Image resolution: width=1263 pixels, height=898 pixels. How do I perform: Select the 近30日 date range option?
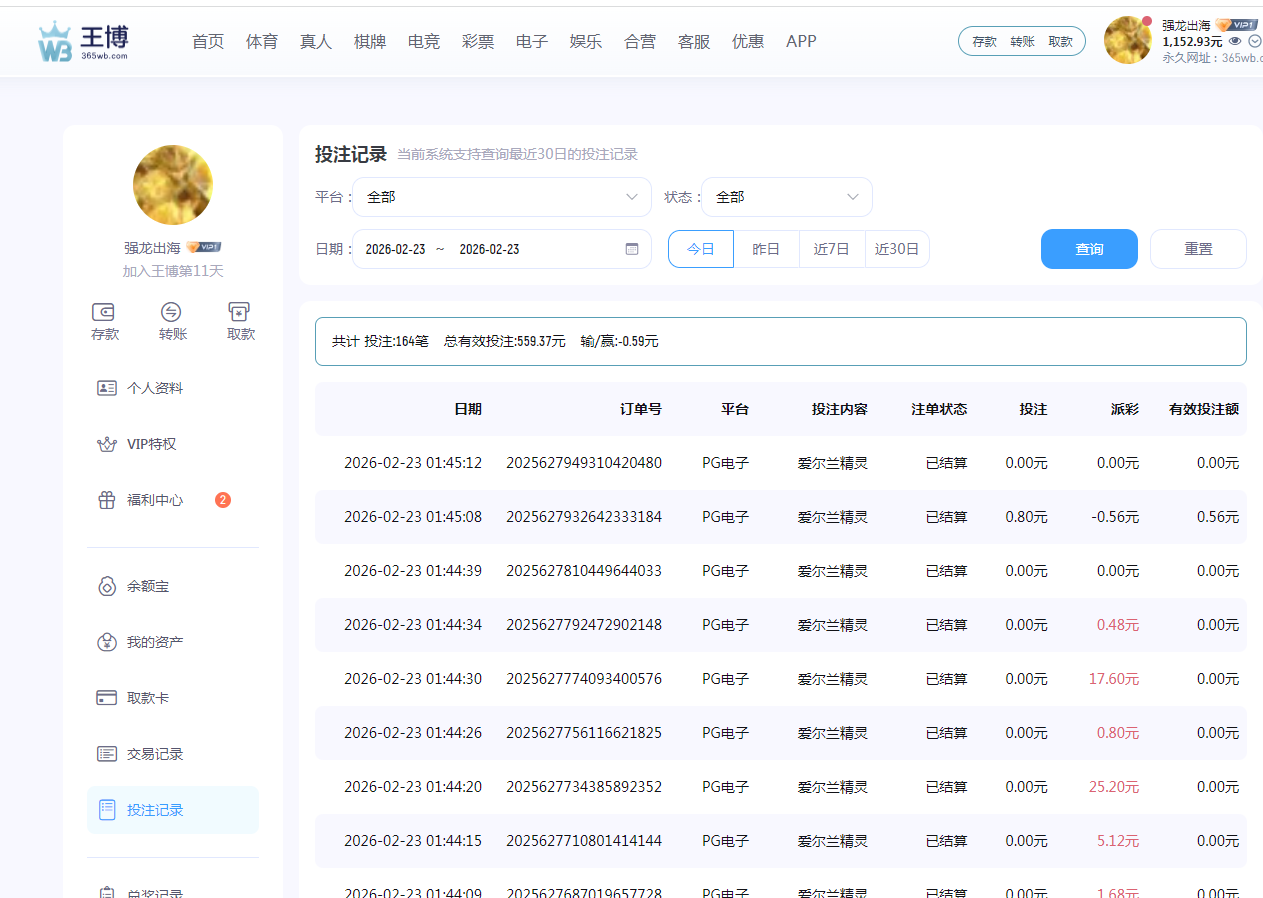coord(897,249)
